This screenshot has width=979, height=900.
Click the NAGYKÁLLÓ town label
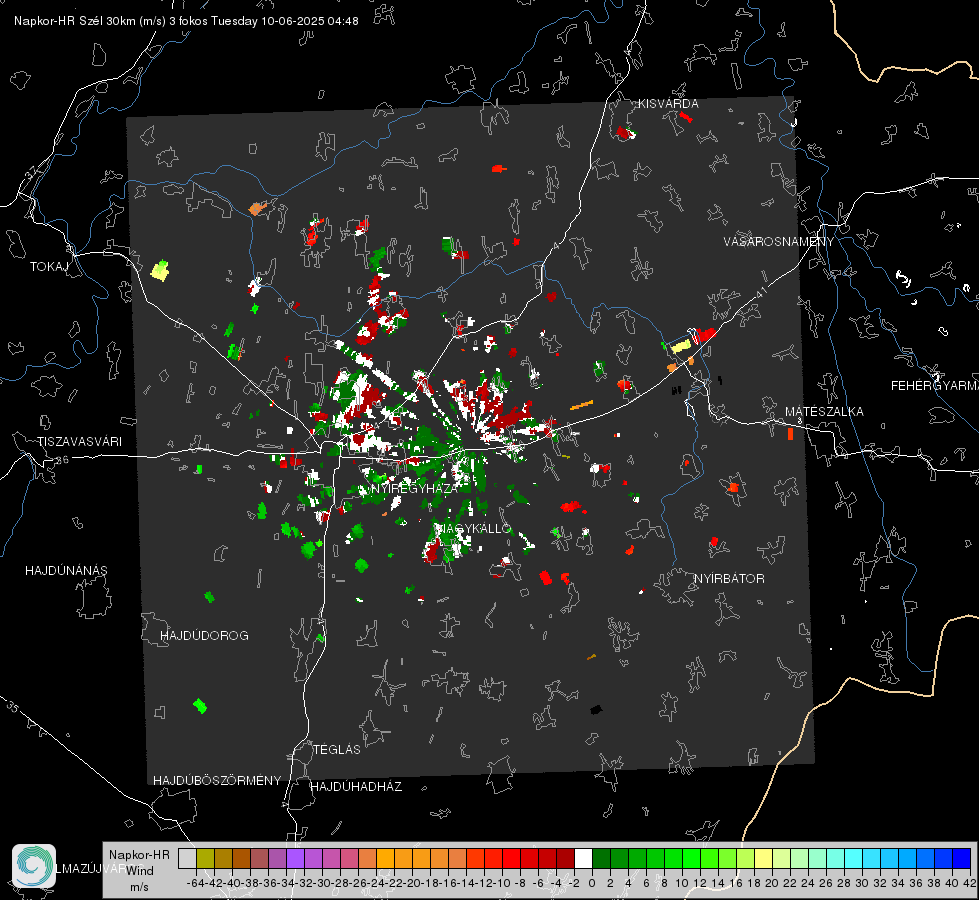[473, 529]
